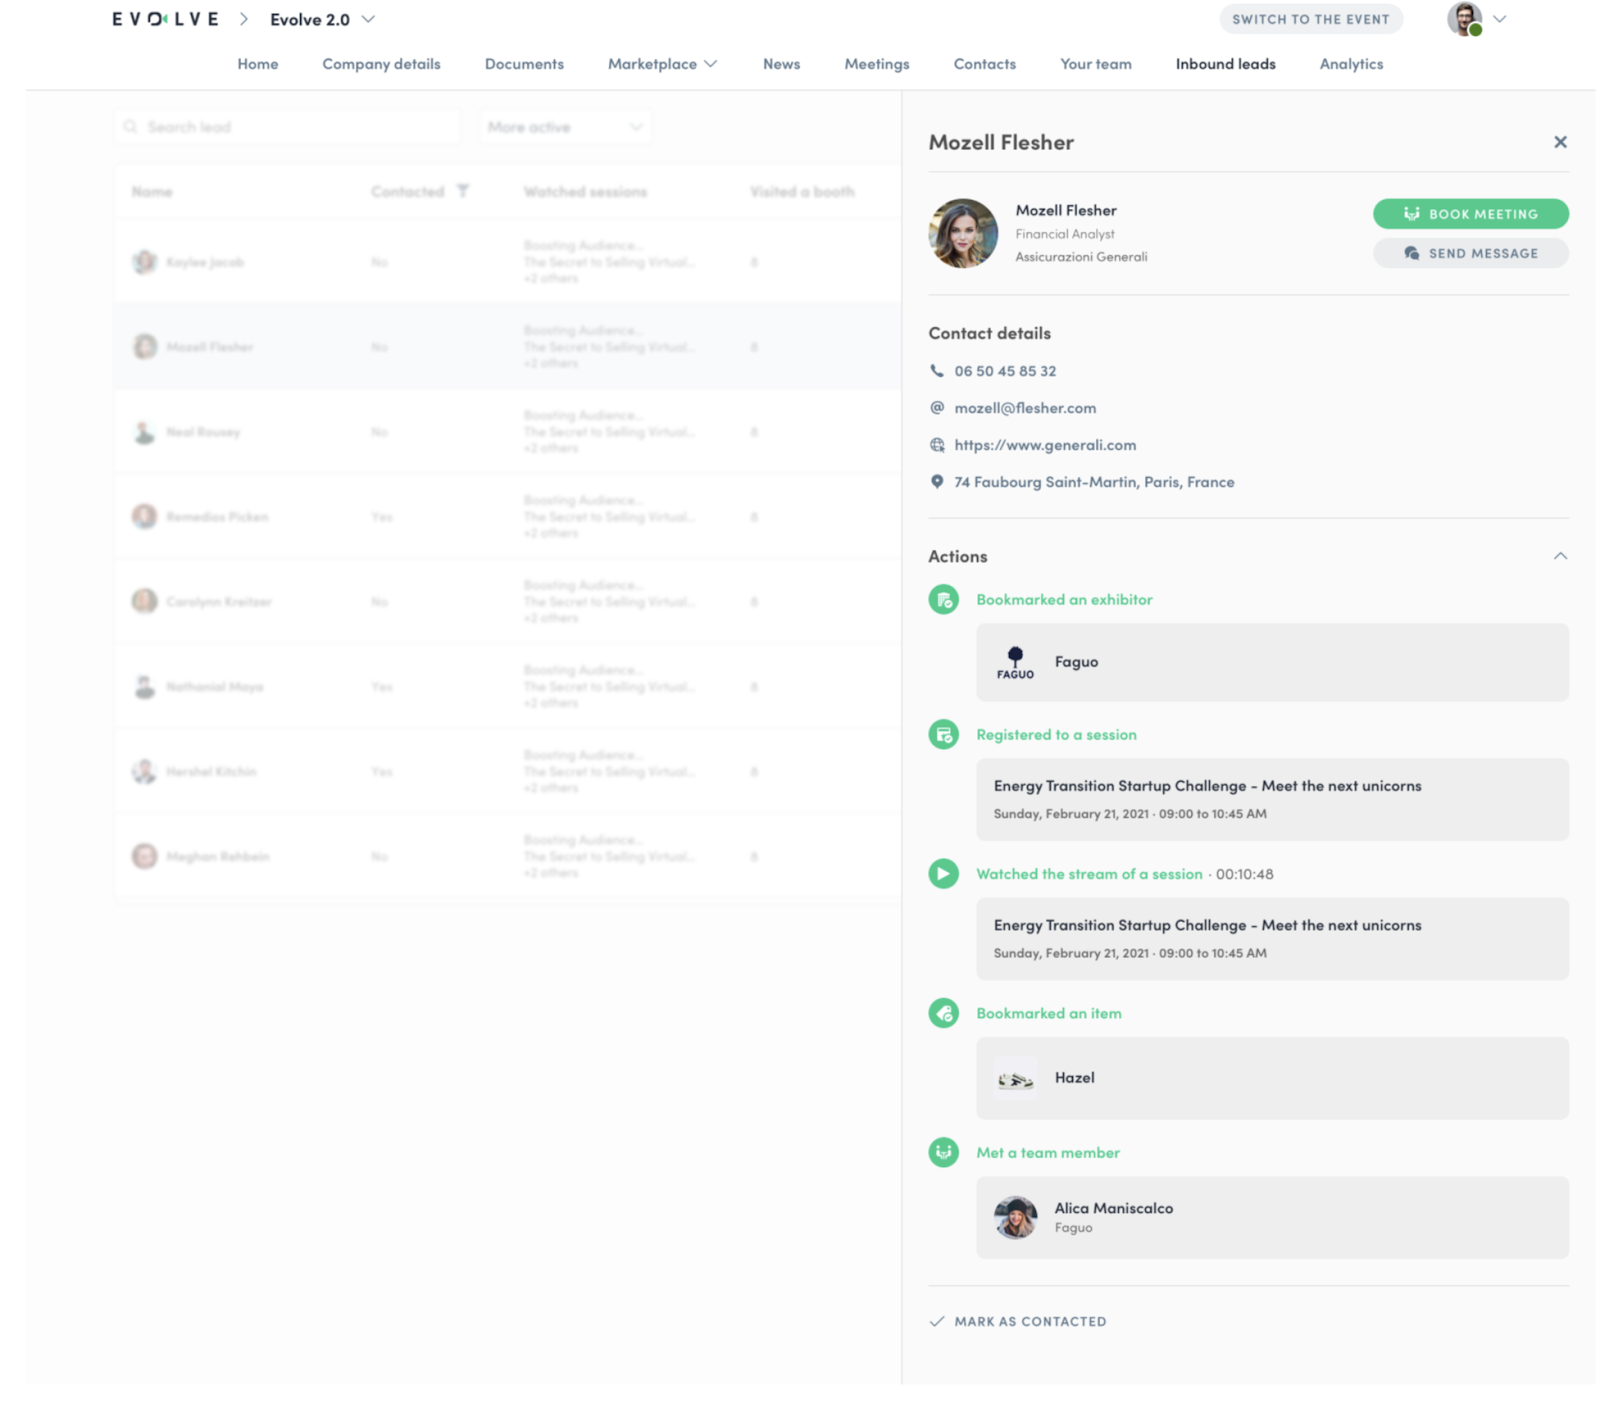The height and width of the screenshot is (1408, 1600).
Task: Select the Inbound leads tab
Action: pyautogui.click(x=1225, y=64)
